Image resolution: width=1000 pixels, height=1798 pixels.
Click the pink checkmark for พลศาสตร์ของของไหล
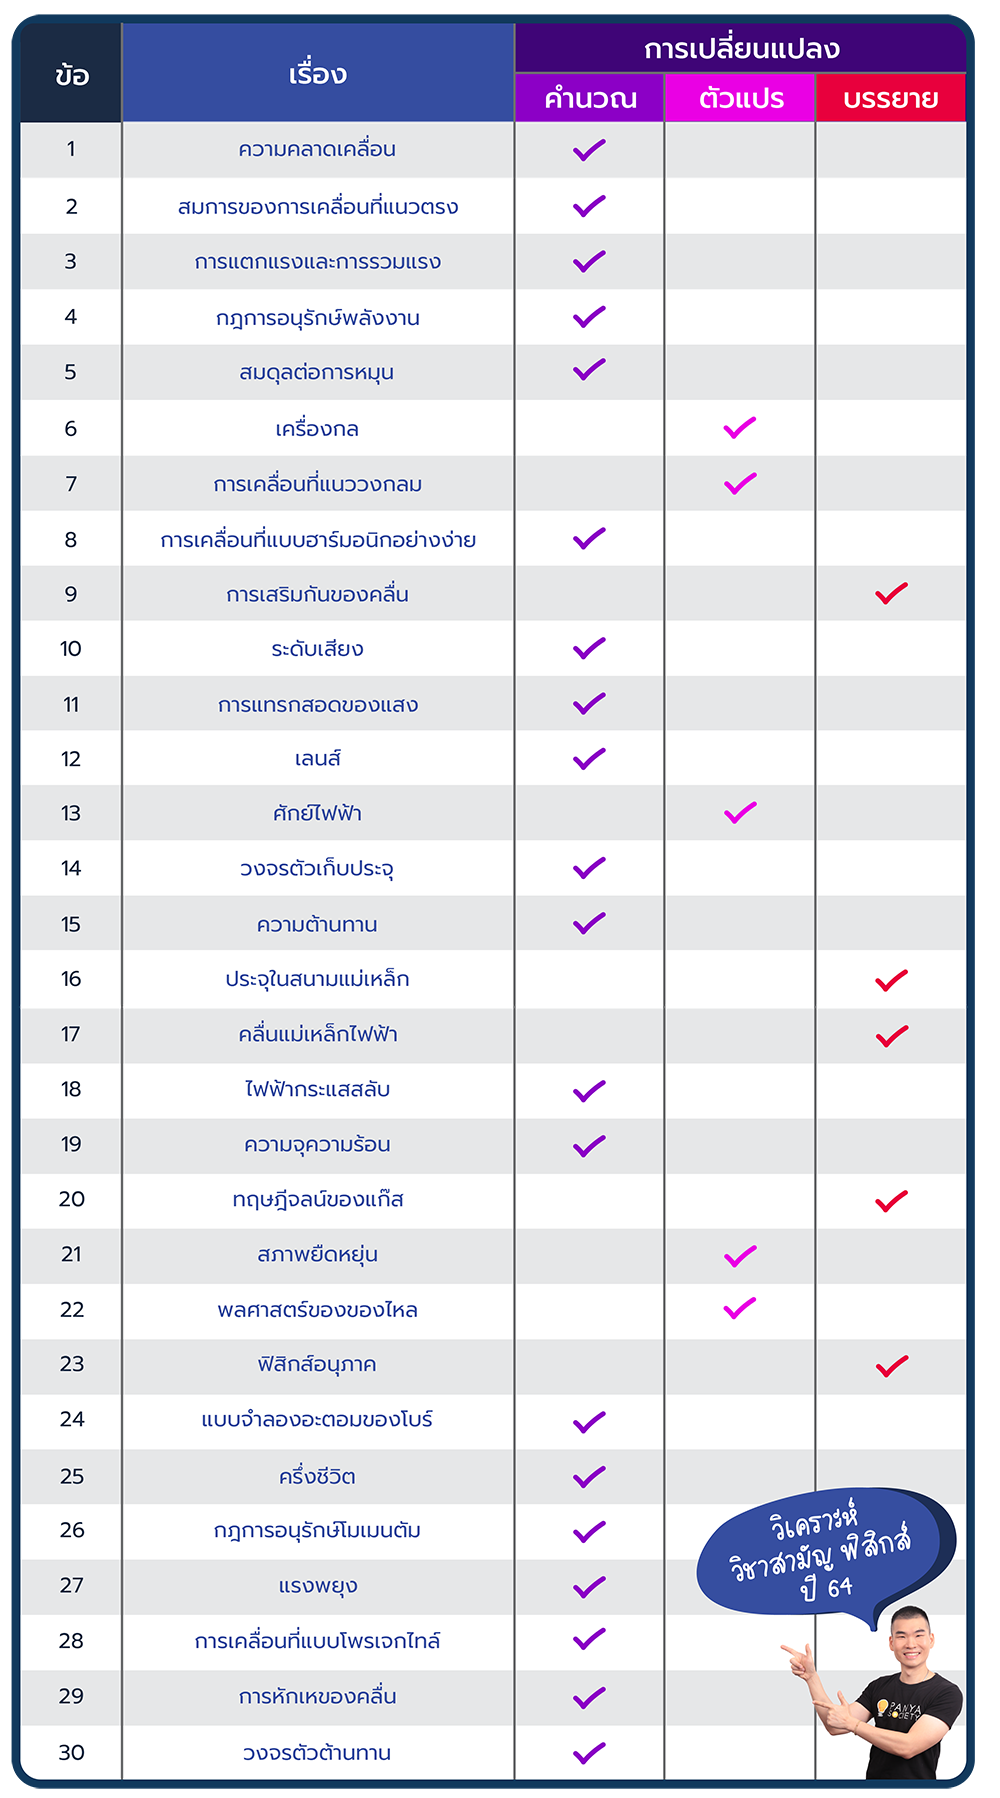(x=740, y=1308)
